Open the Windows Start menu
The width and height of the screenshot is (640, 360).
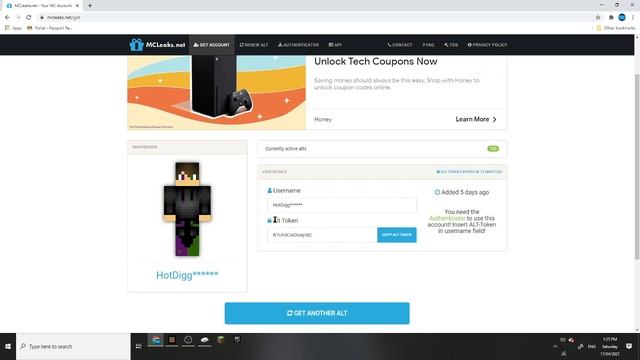pos(8,346)
